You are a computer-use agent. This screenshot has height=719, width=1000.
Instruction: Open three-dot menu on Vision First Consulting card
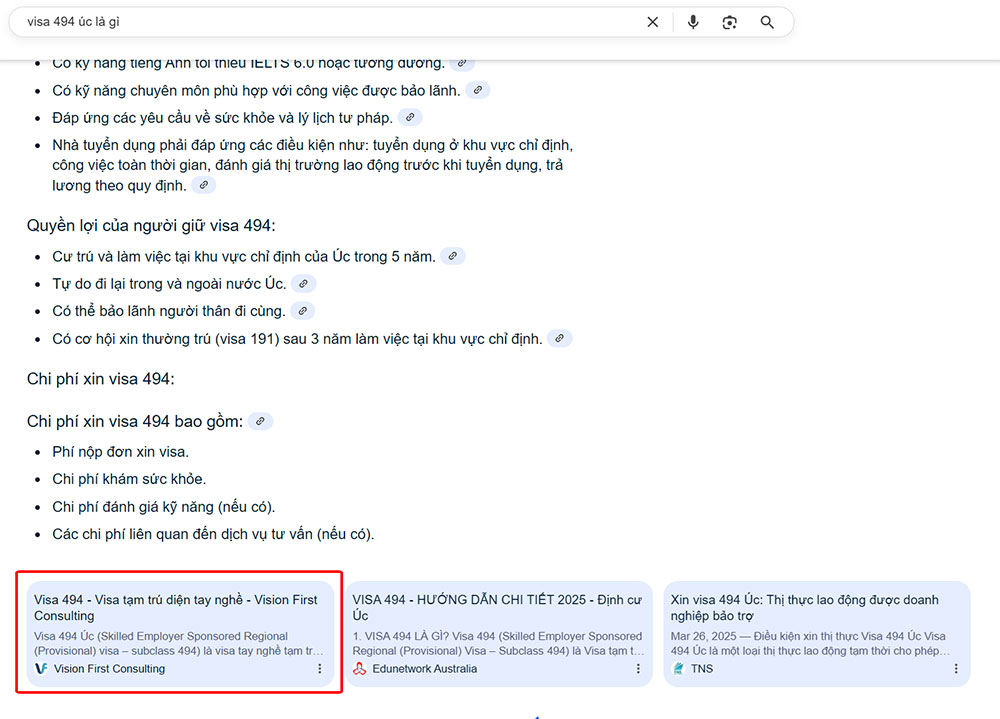click(x=320, y=669)
